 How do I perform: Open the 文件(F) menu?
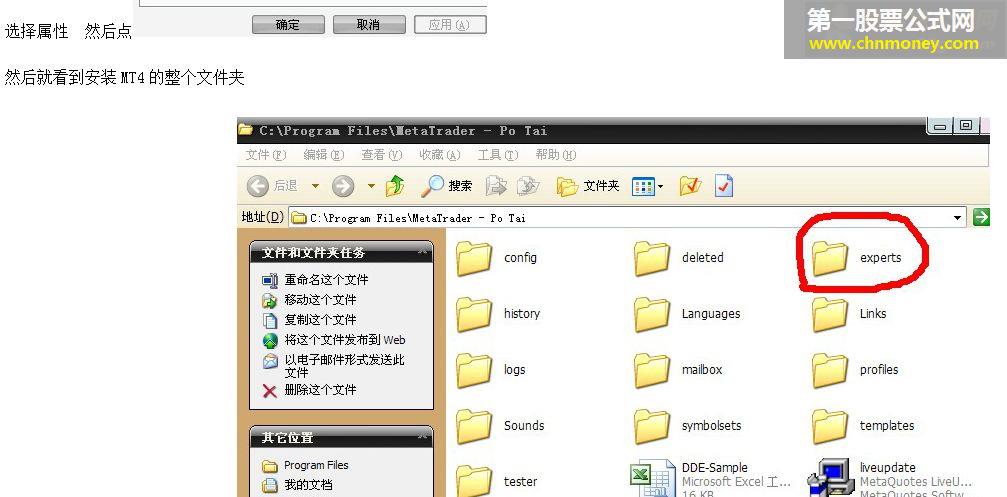266,155
